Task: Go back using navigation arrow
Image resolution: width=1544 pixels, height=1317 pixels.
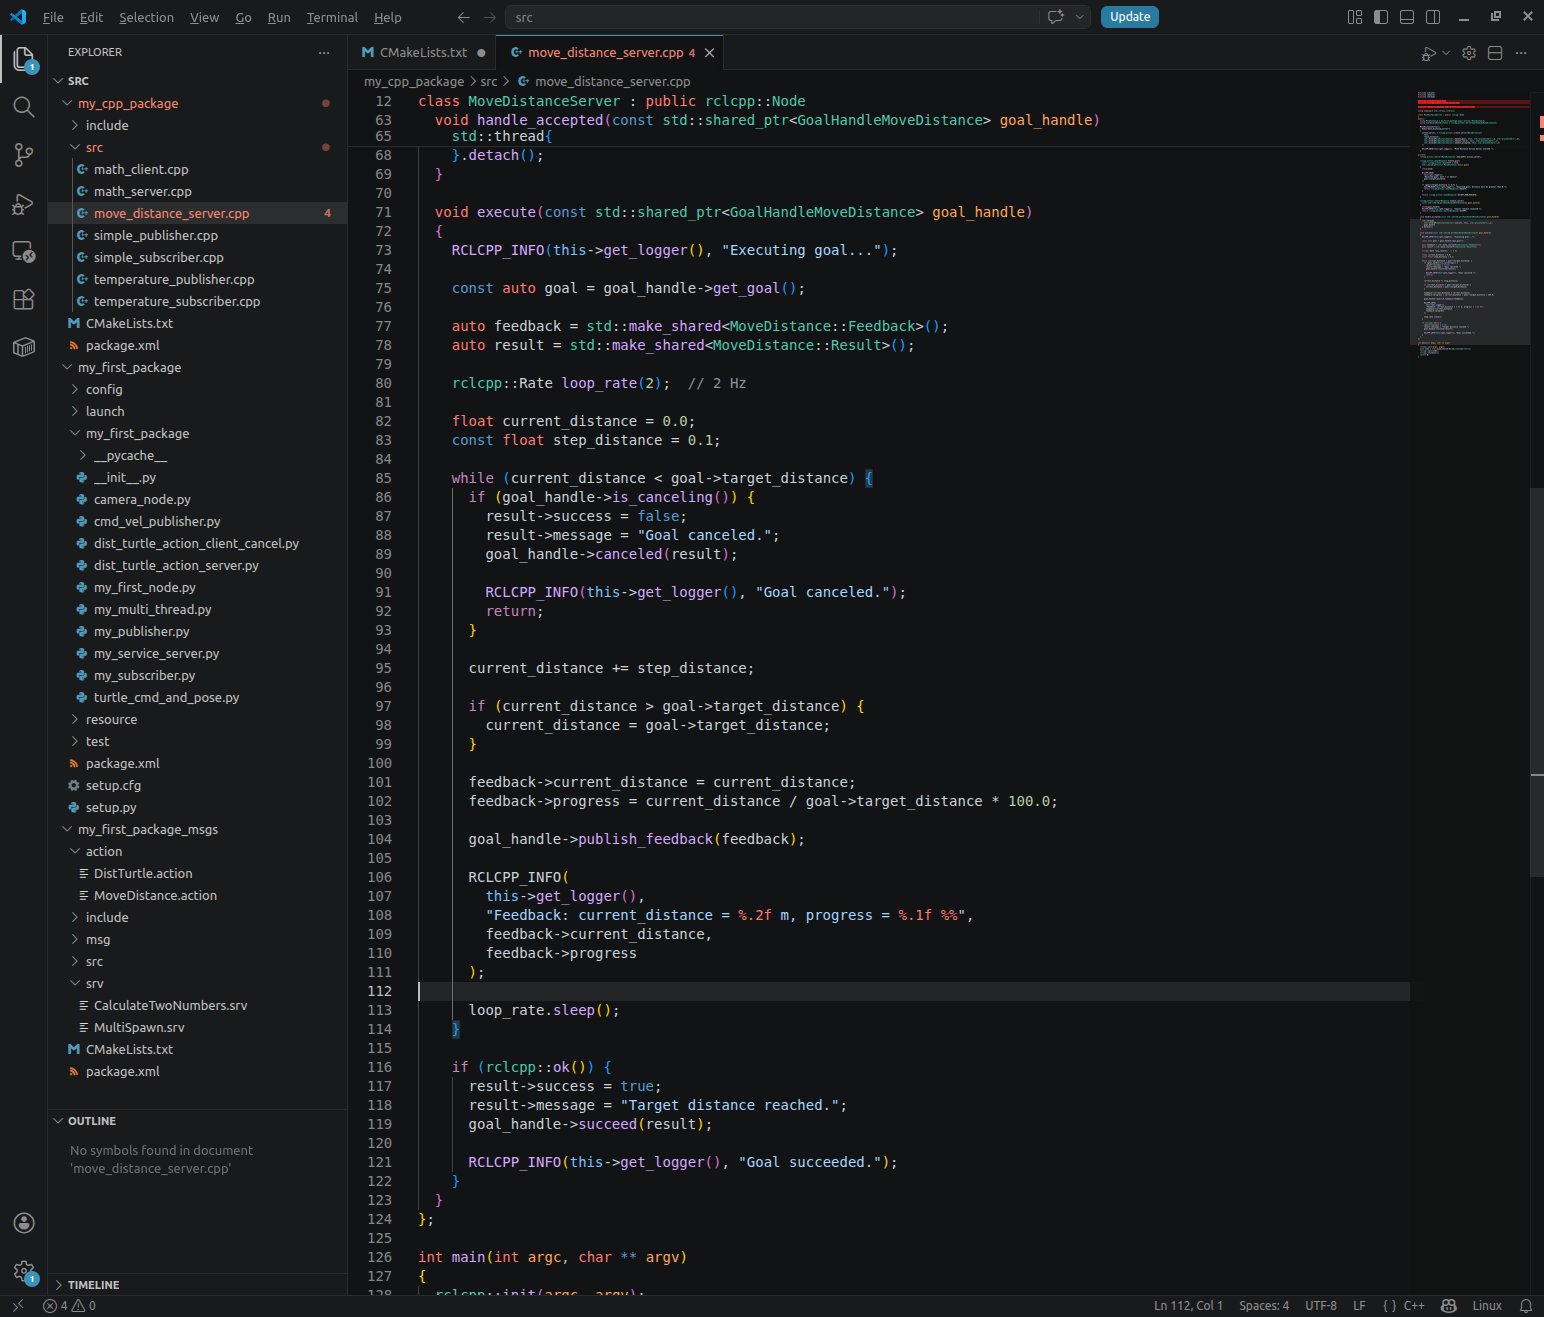Action: point(463,17)
